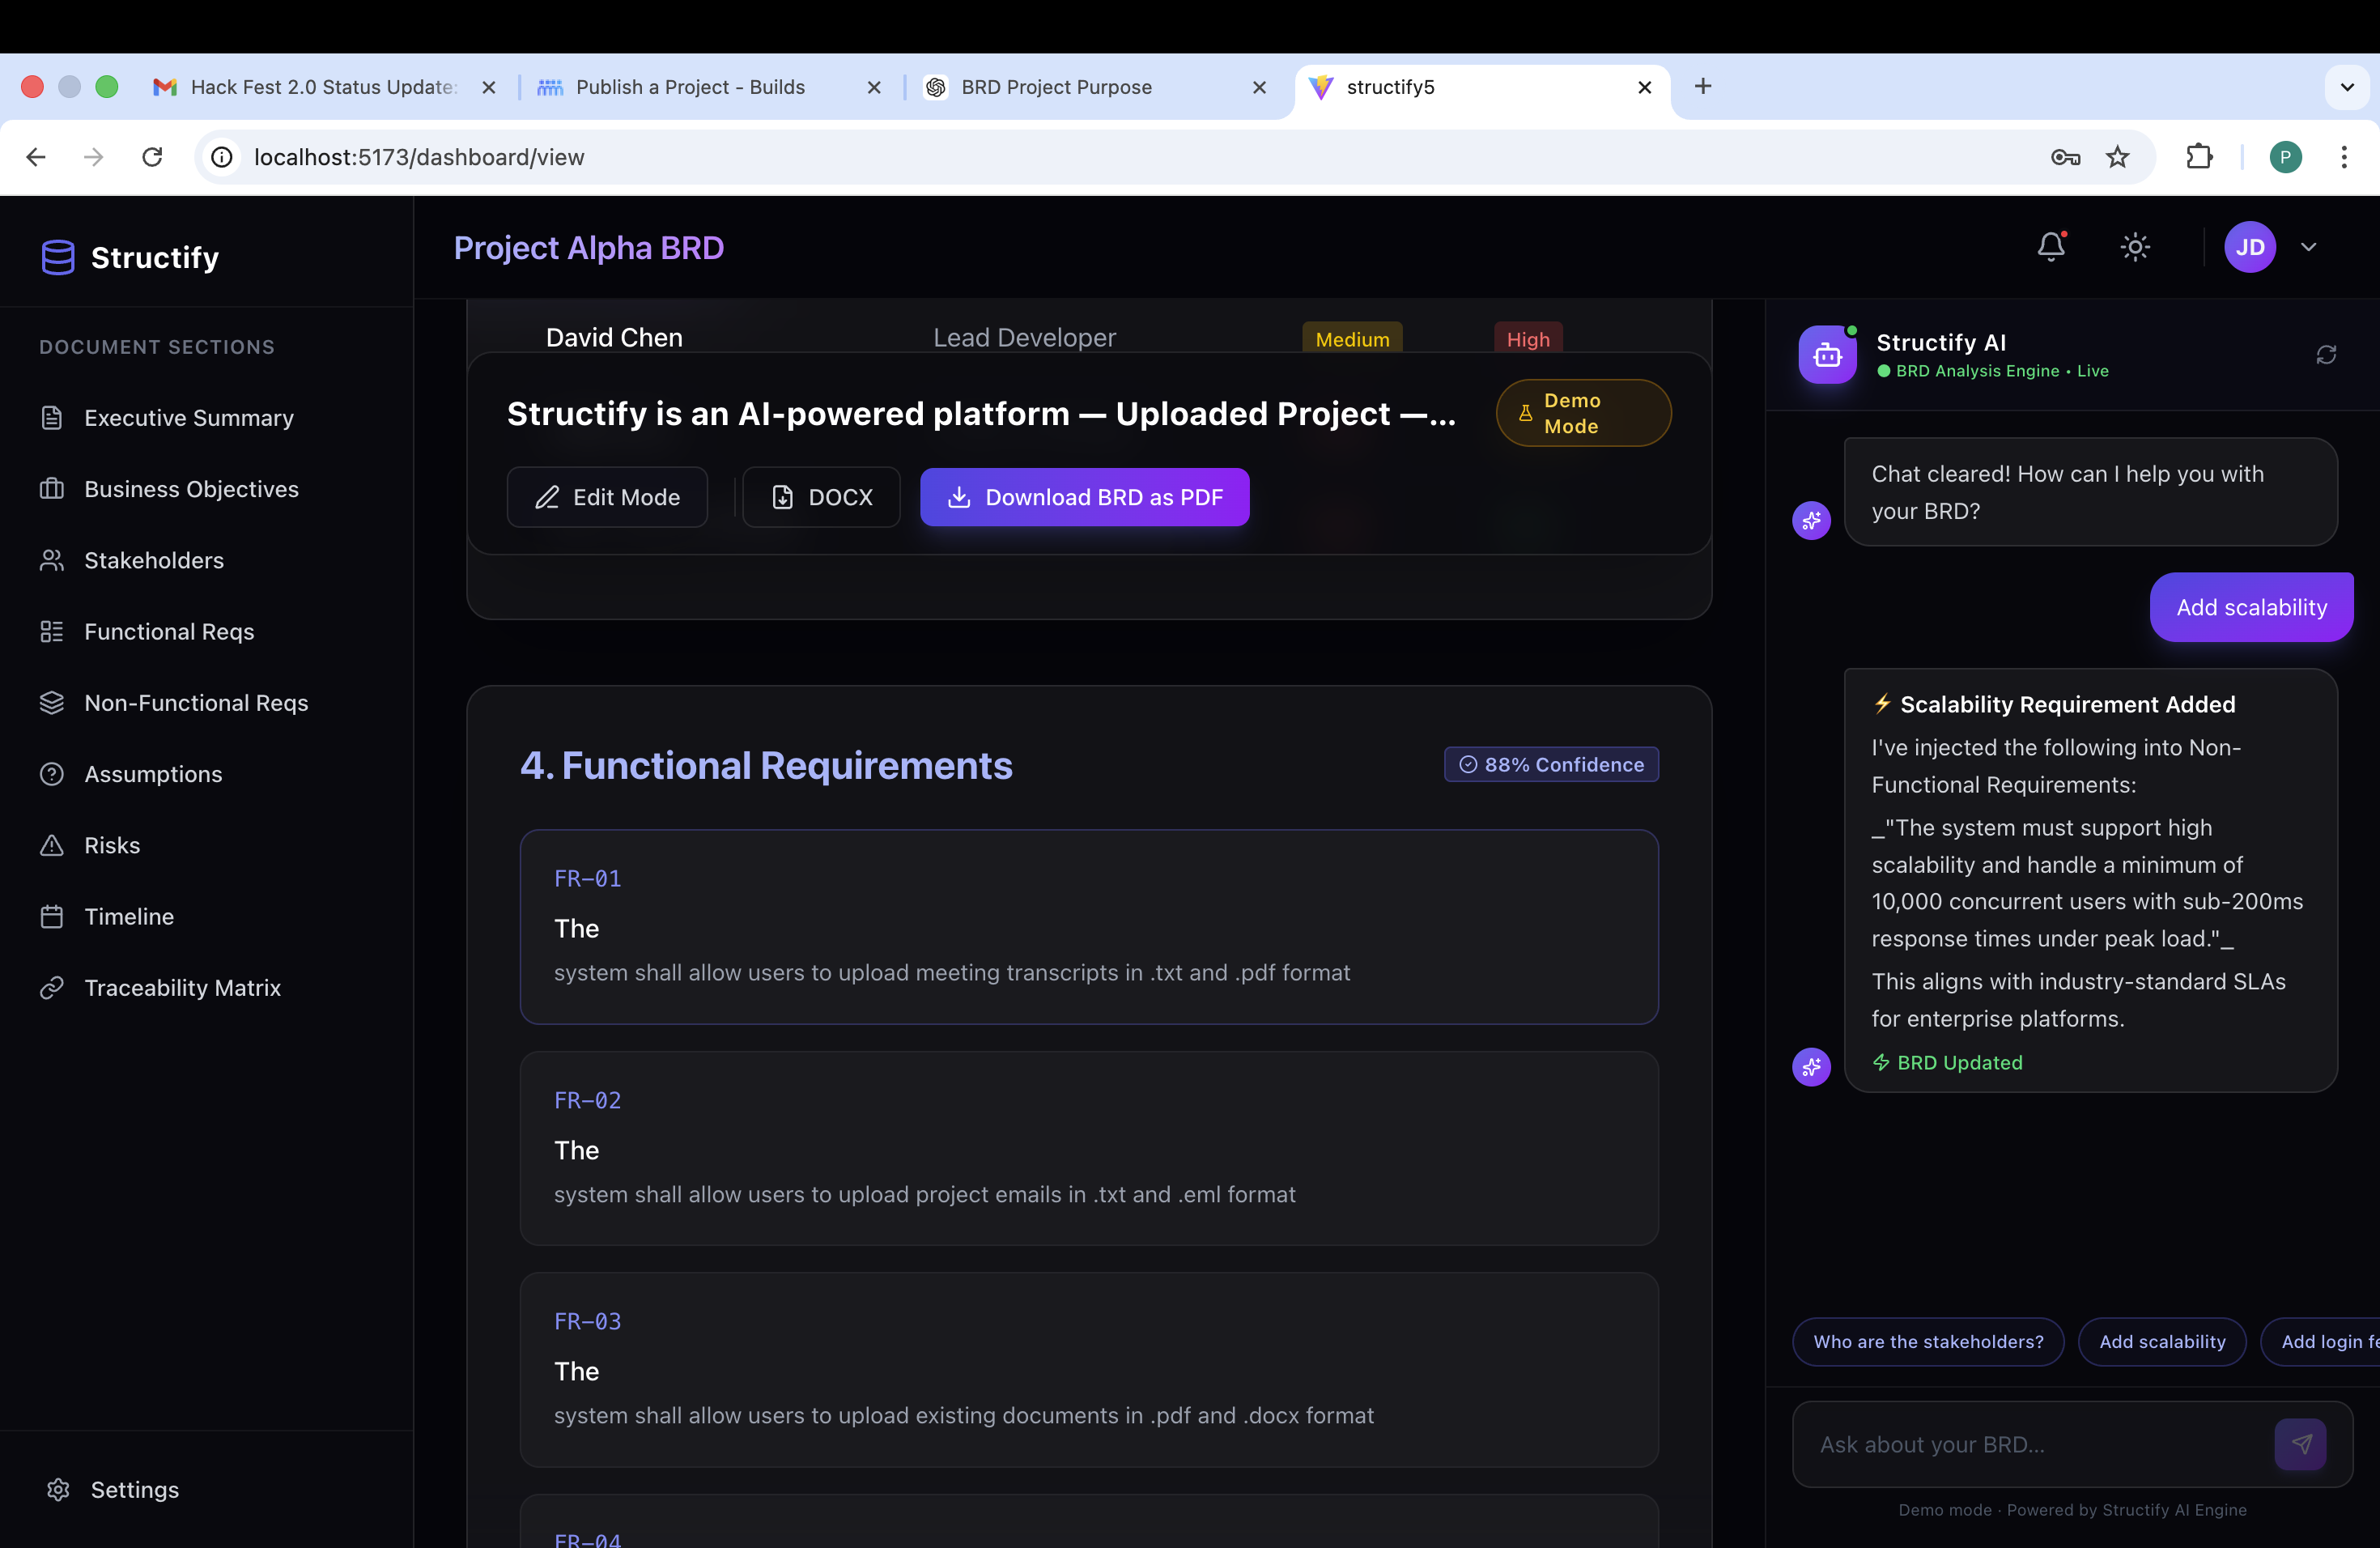The width and height of the screenshot is (2380, 1548).
Task: Click BRD Updated status in chat
Action: [x=1948, y=1062]
